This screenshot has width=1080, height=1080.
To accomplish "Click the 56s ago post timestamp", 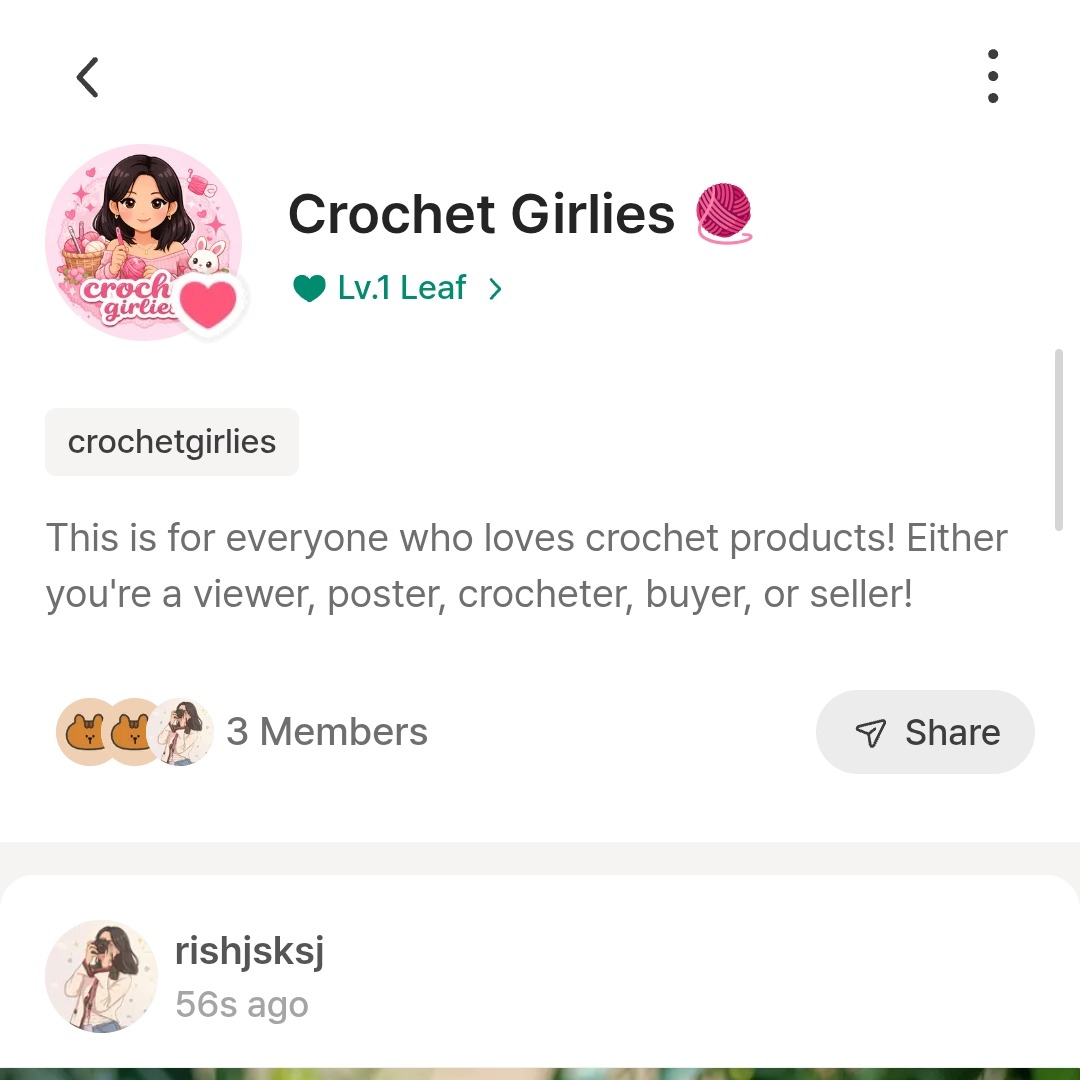I will pyautogui.click(x=241, y=1004).
